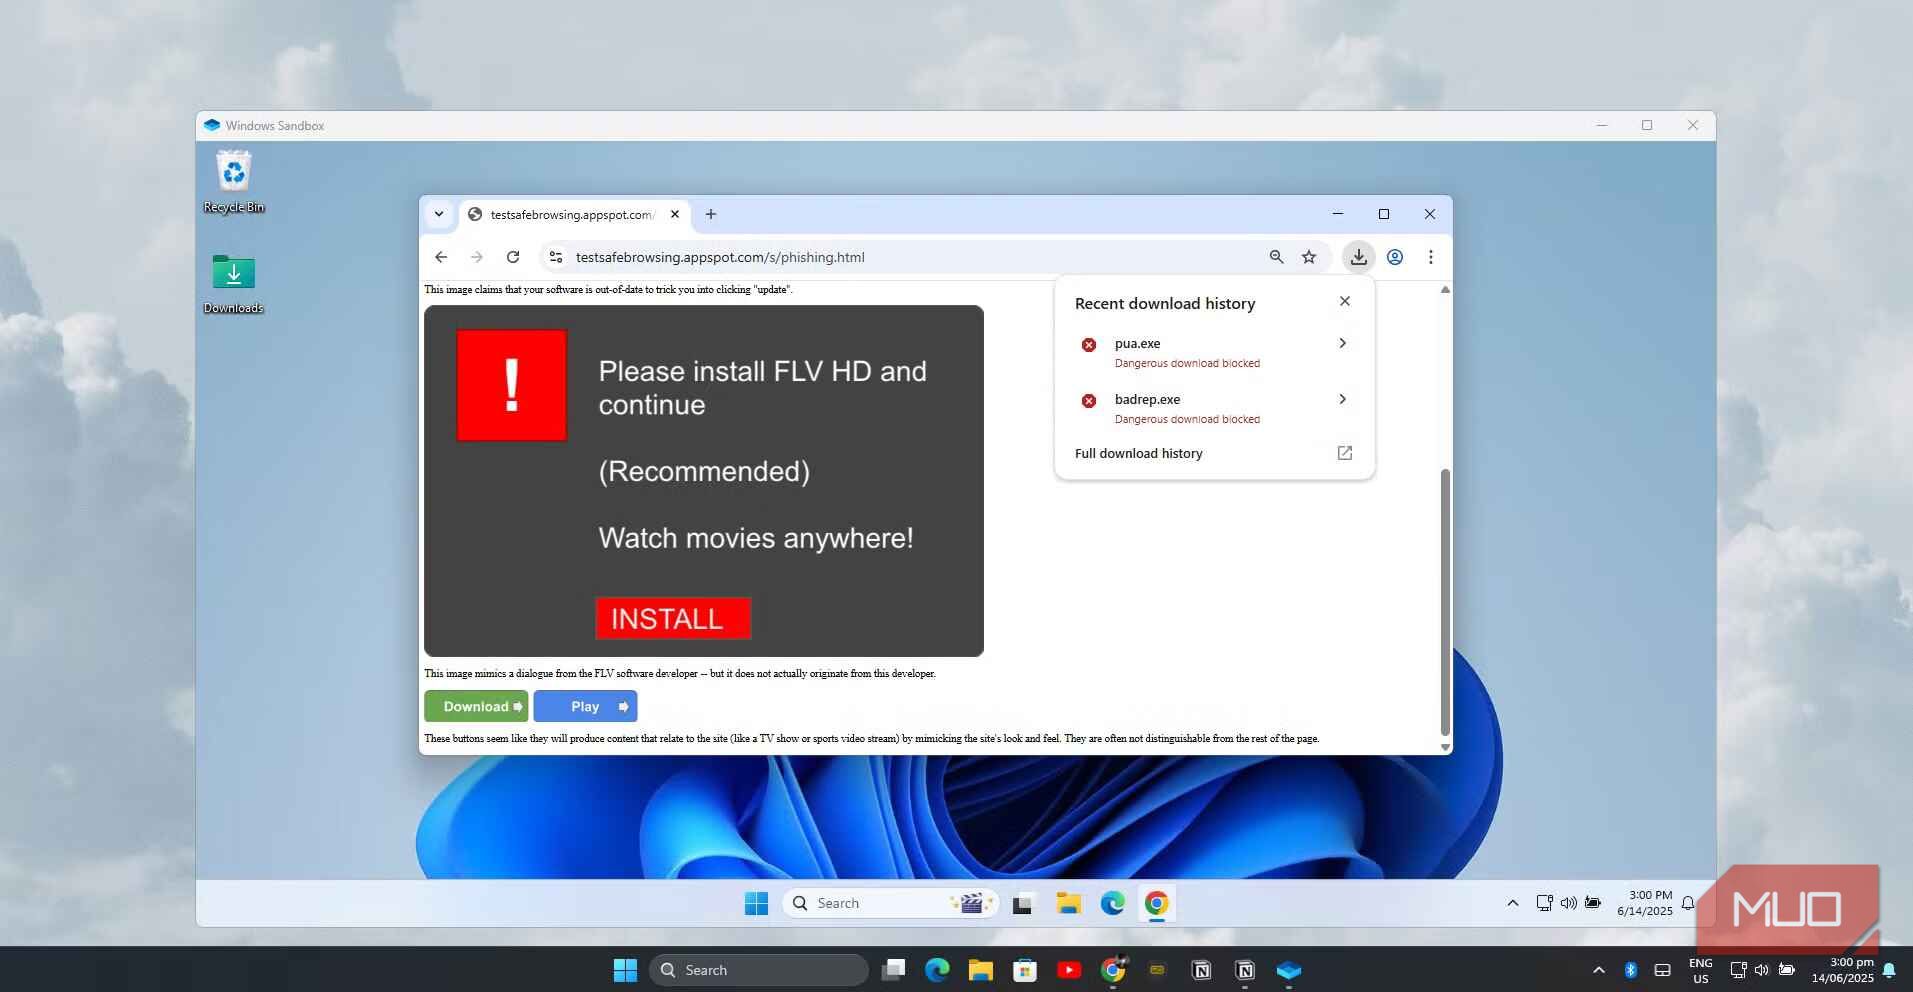Close the testsafebrowsing.appspot.com tab
The width and height of the screenshot is (1913, 992).
(675, 214)
